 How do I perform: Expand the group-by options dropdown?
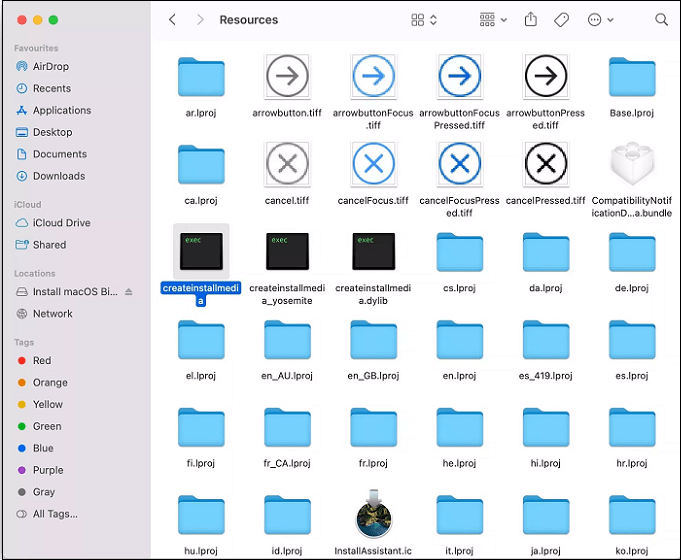(x=493, y=20)
